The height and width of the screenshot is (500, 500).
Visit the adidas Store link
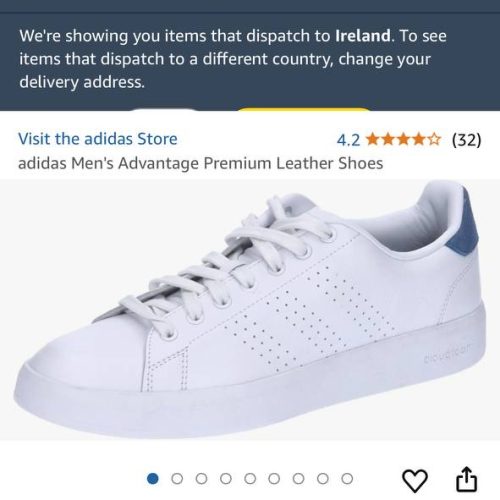pos(98,139)
